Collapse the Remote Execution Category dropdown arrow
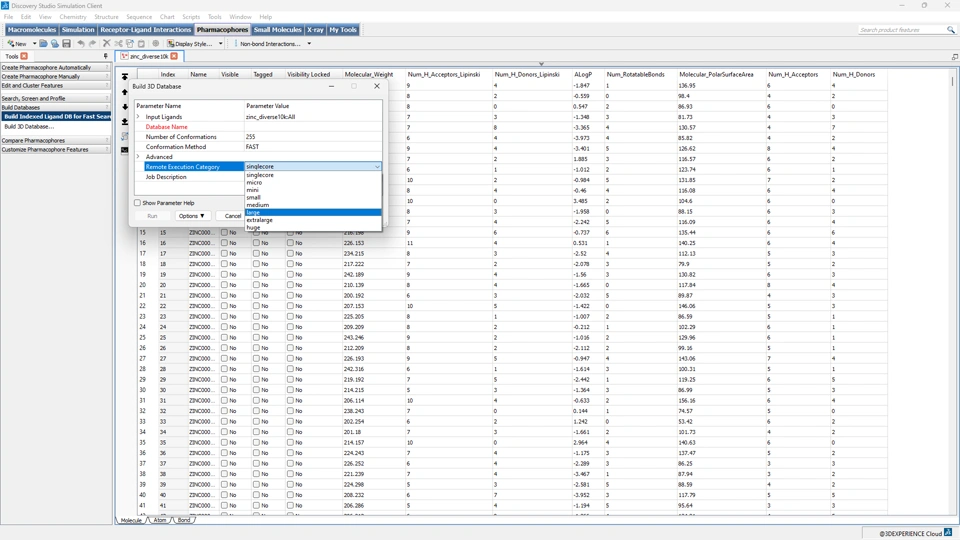This screenshot has width=960, height=540. [377, 167]
